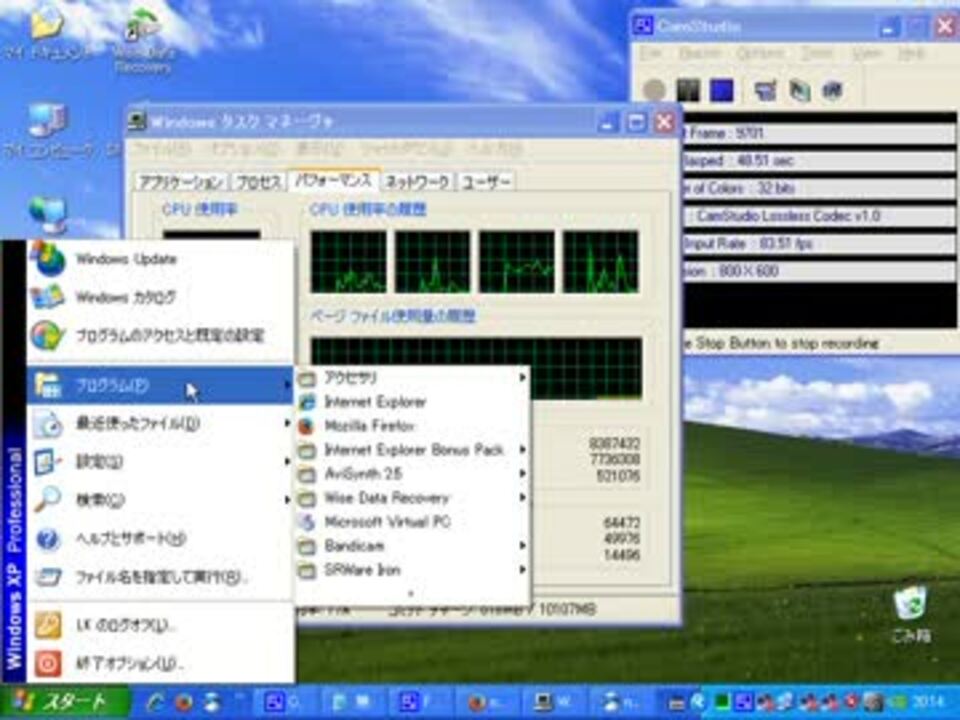Open CamStudio File menu
The image size is (960, 720).
click(651, 54)
